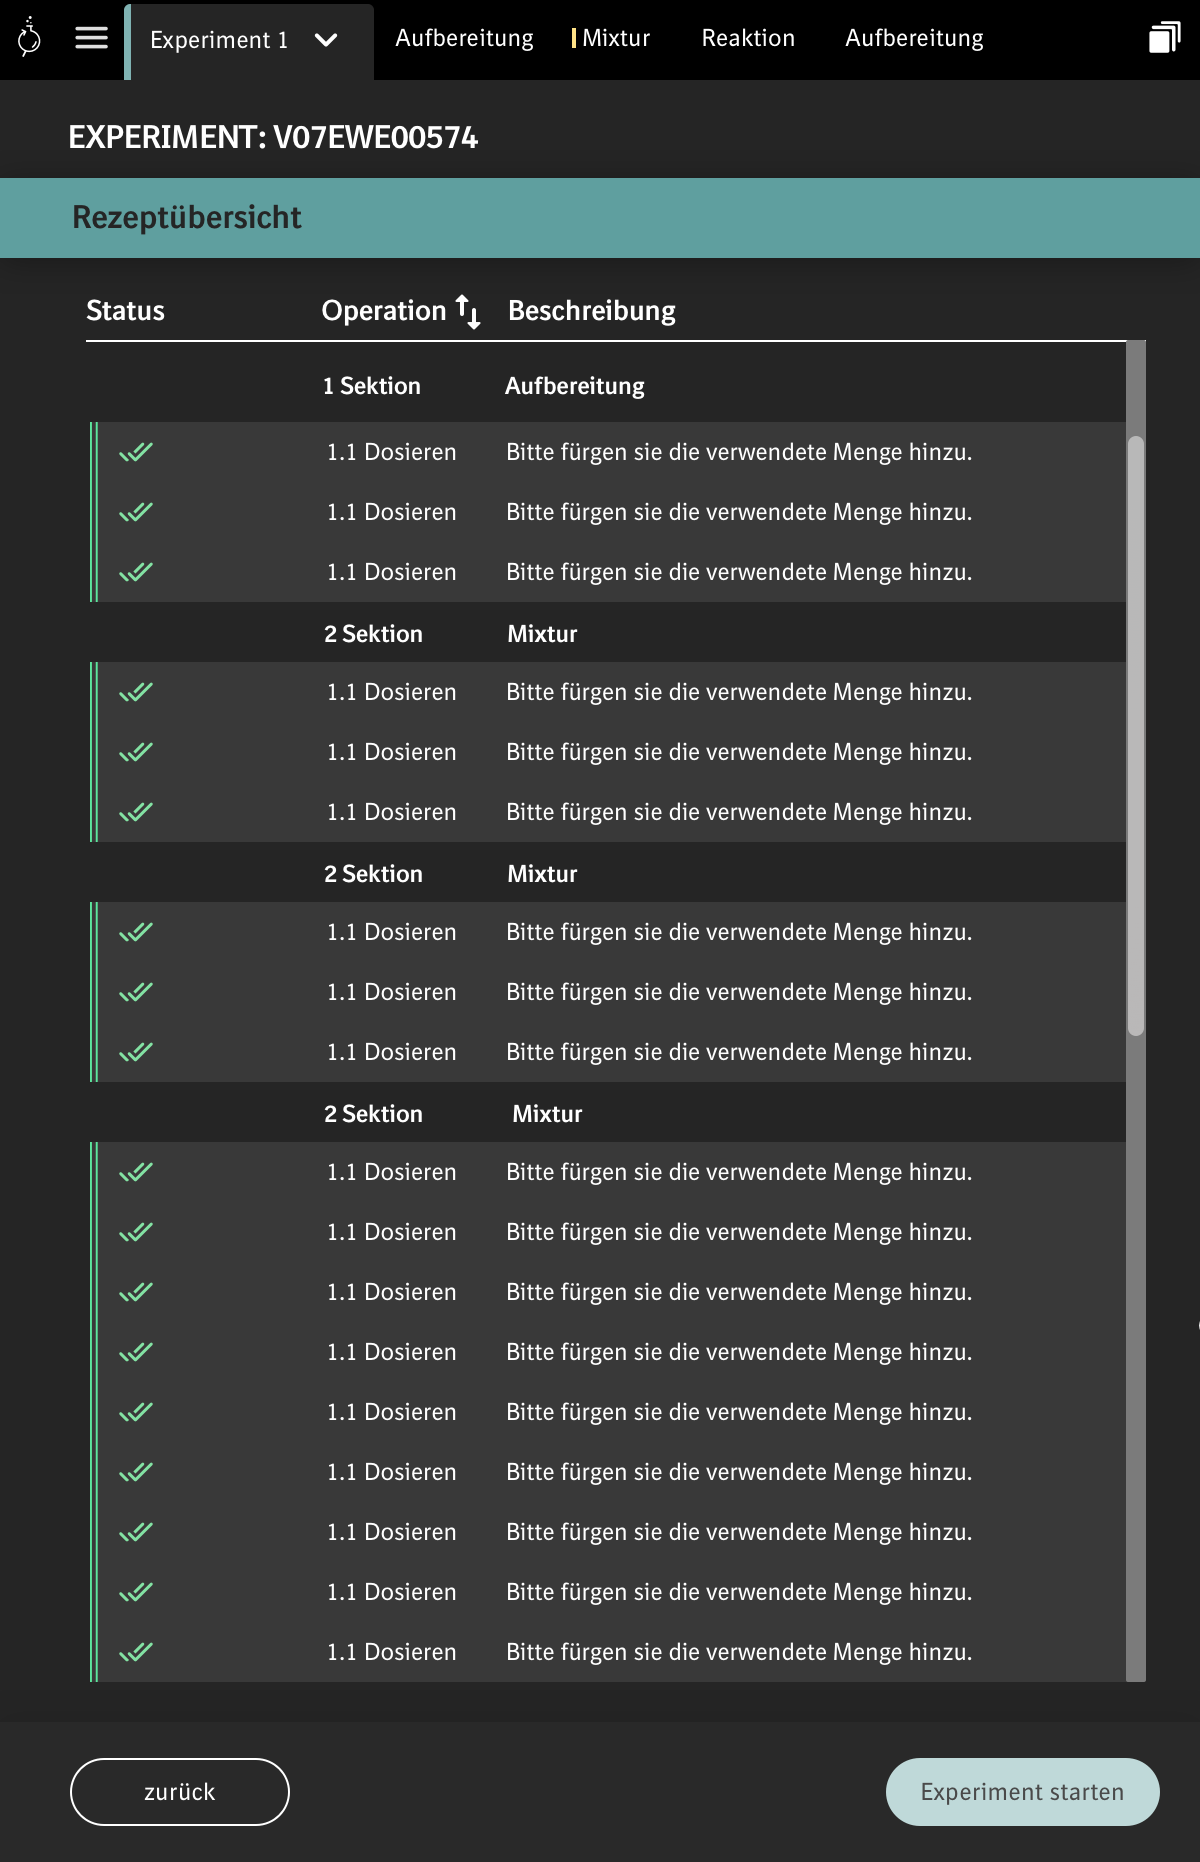
Task: Click the flask logo icon
Action: click(30, 37)
